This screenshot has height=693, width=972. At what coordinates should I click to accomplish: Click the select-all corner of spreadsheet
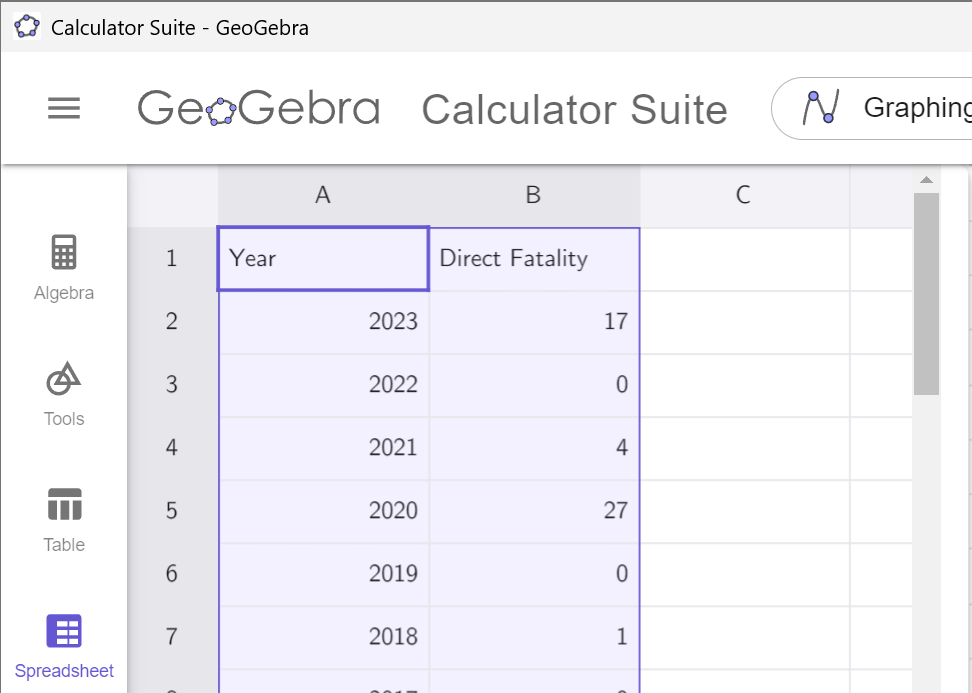pos(172,195)
